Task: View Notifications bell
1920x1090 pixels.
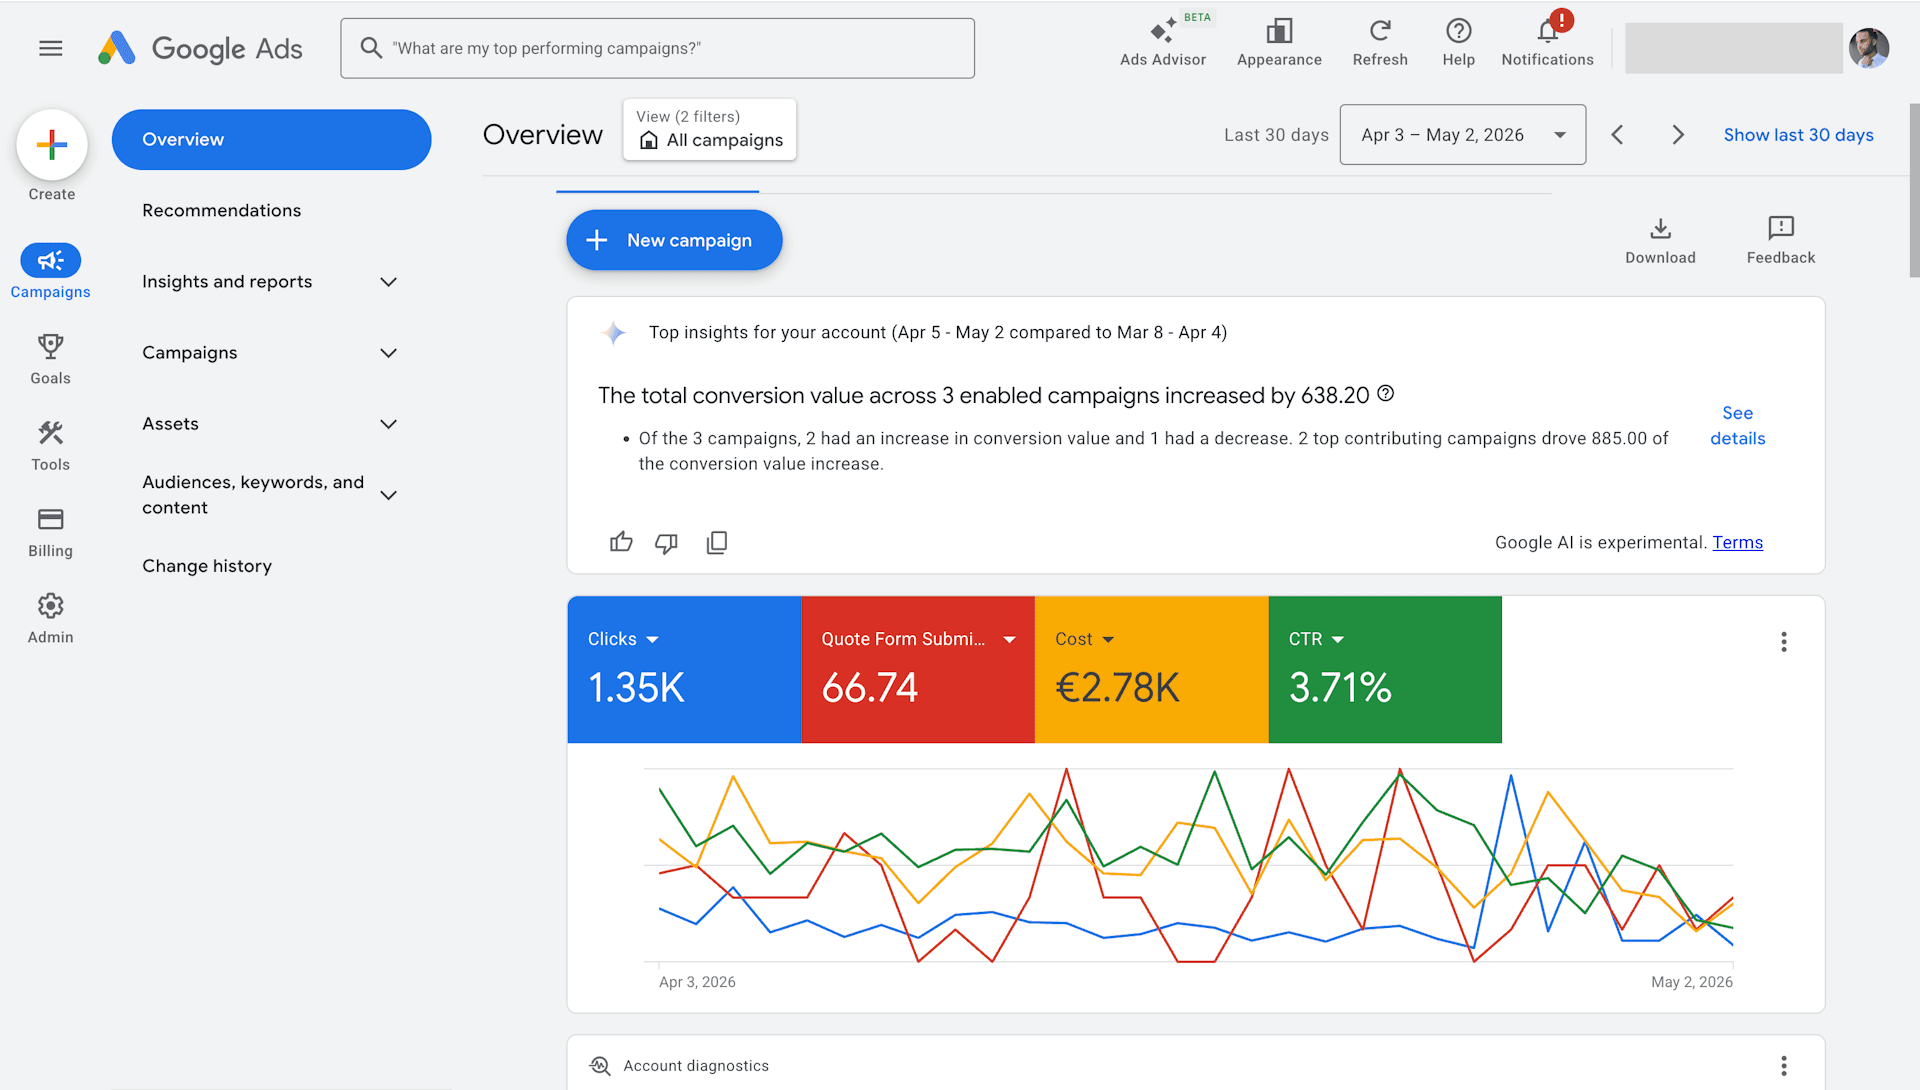Action: tap(1547, 43)
